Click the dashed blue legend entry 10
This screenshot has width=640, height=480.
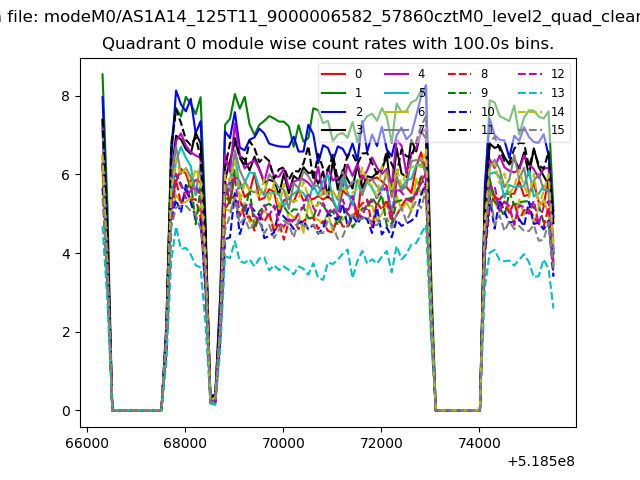click(471, 111)
